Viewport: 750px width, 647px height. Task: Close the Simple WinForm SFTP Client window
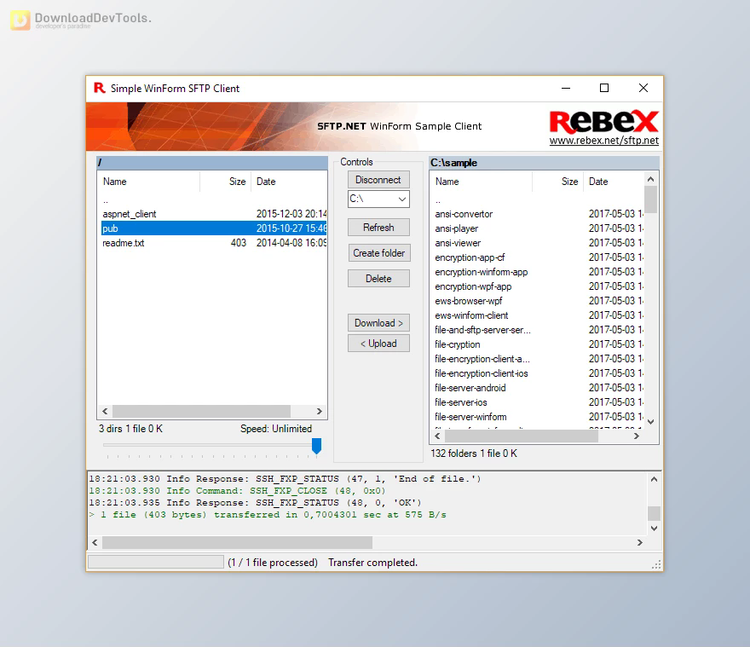(x=643, y=88)
